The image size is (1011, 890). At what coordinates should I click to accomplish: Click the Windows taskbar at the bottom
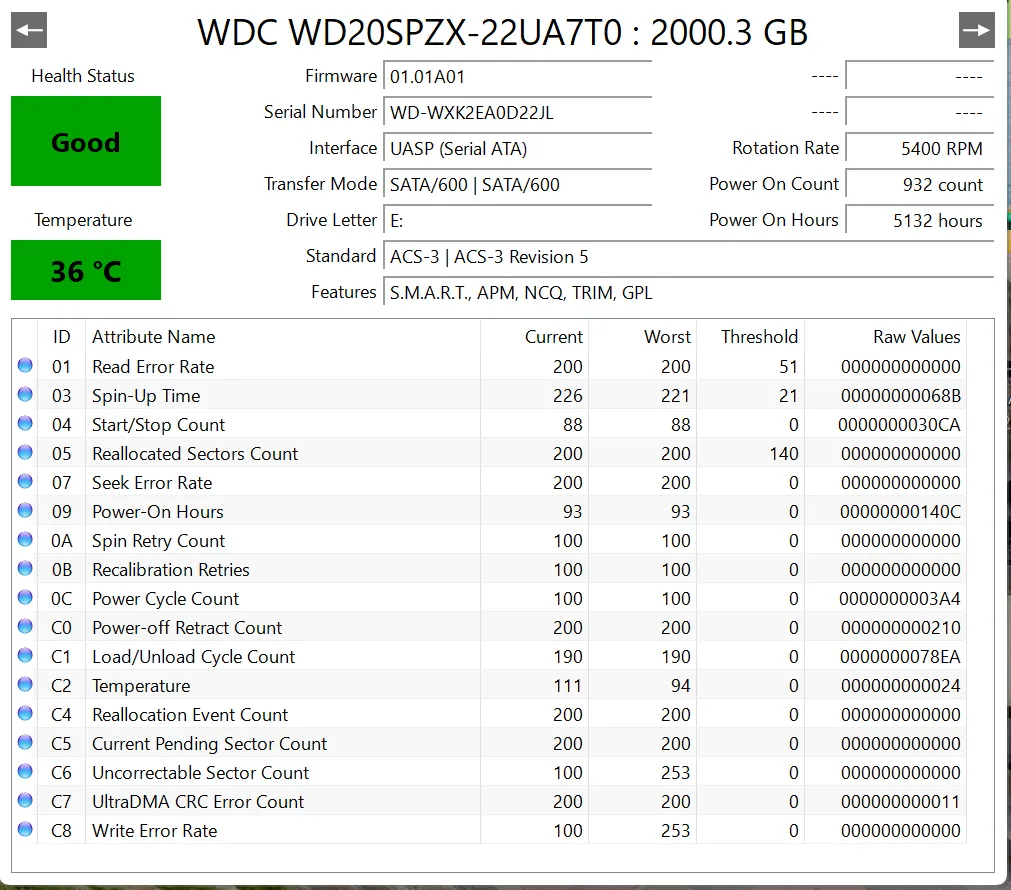505,884
